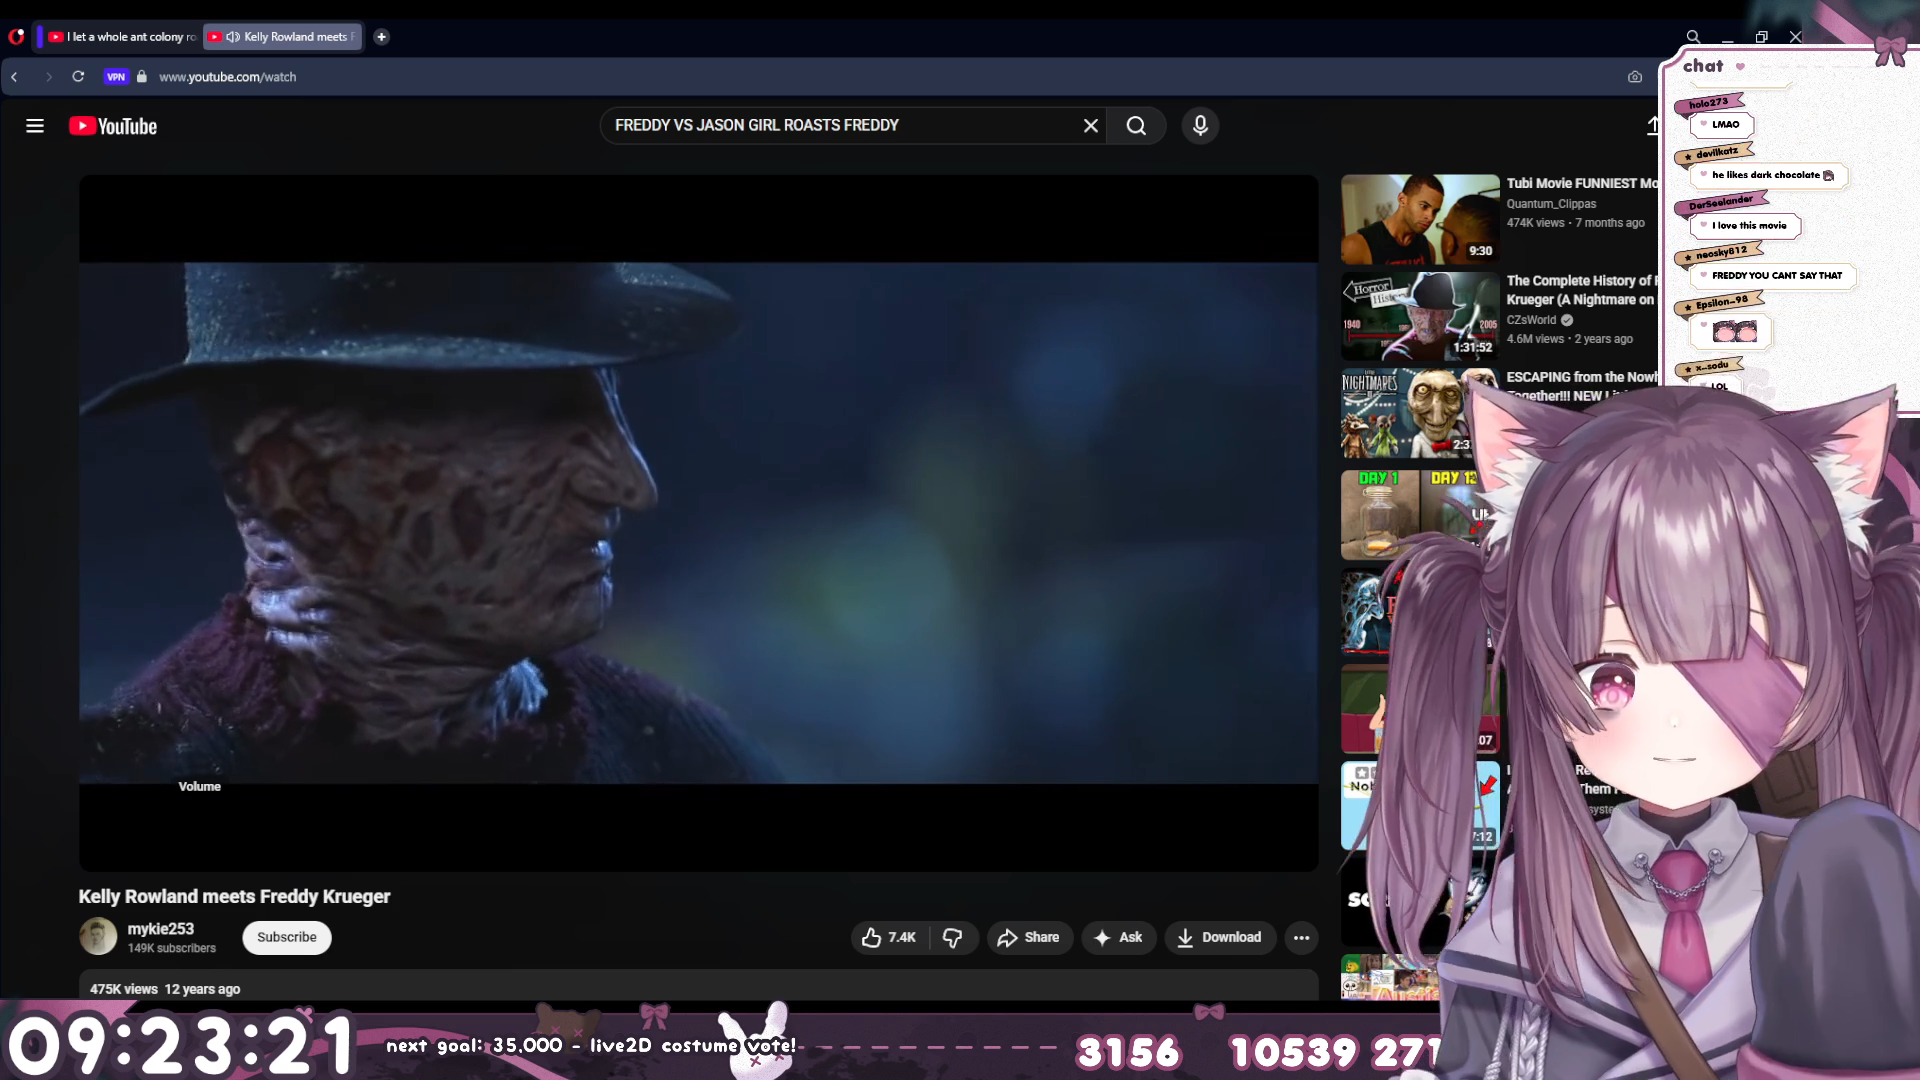Select the Kelly Rowland meets tab
Image resolution: width=1920 pixels, height=1080 pixels.
point(287,37)
